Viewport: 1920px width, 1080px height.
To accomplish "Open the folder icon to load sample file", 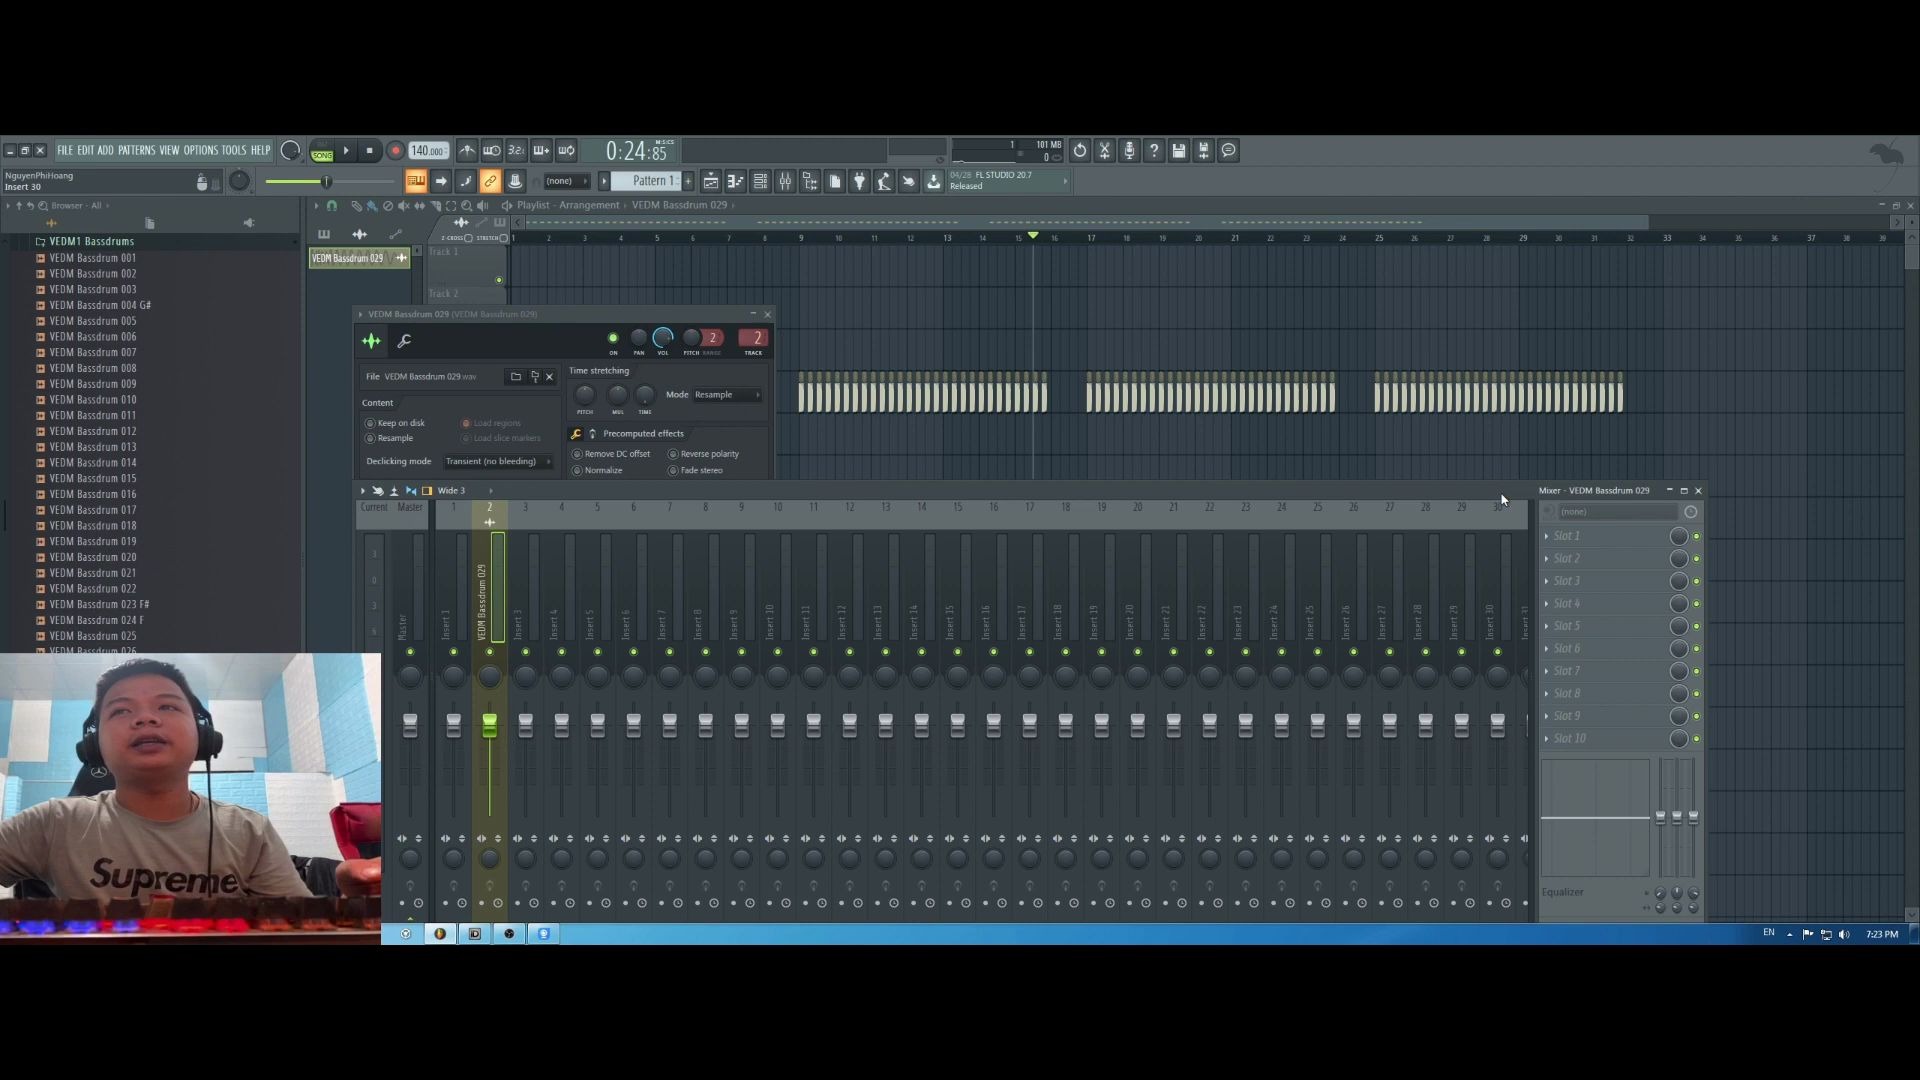I will coord(516,377).
